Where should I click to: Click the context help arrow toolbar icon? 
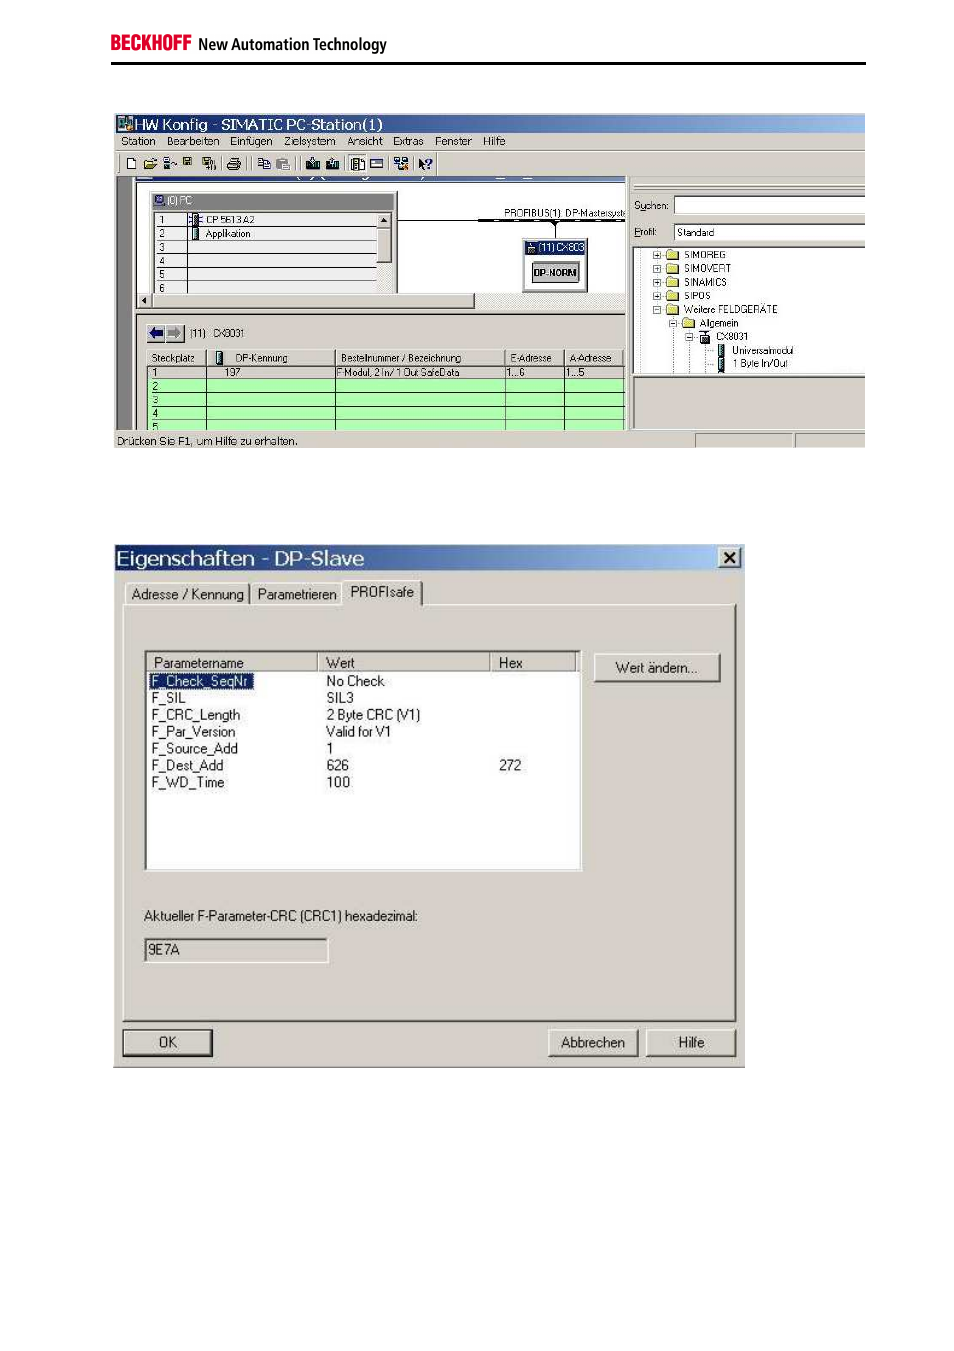(x=425, y=164)
